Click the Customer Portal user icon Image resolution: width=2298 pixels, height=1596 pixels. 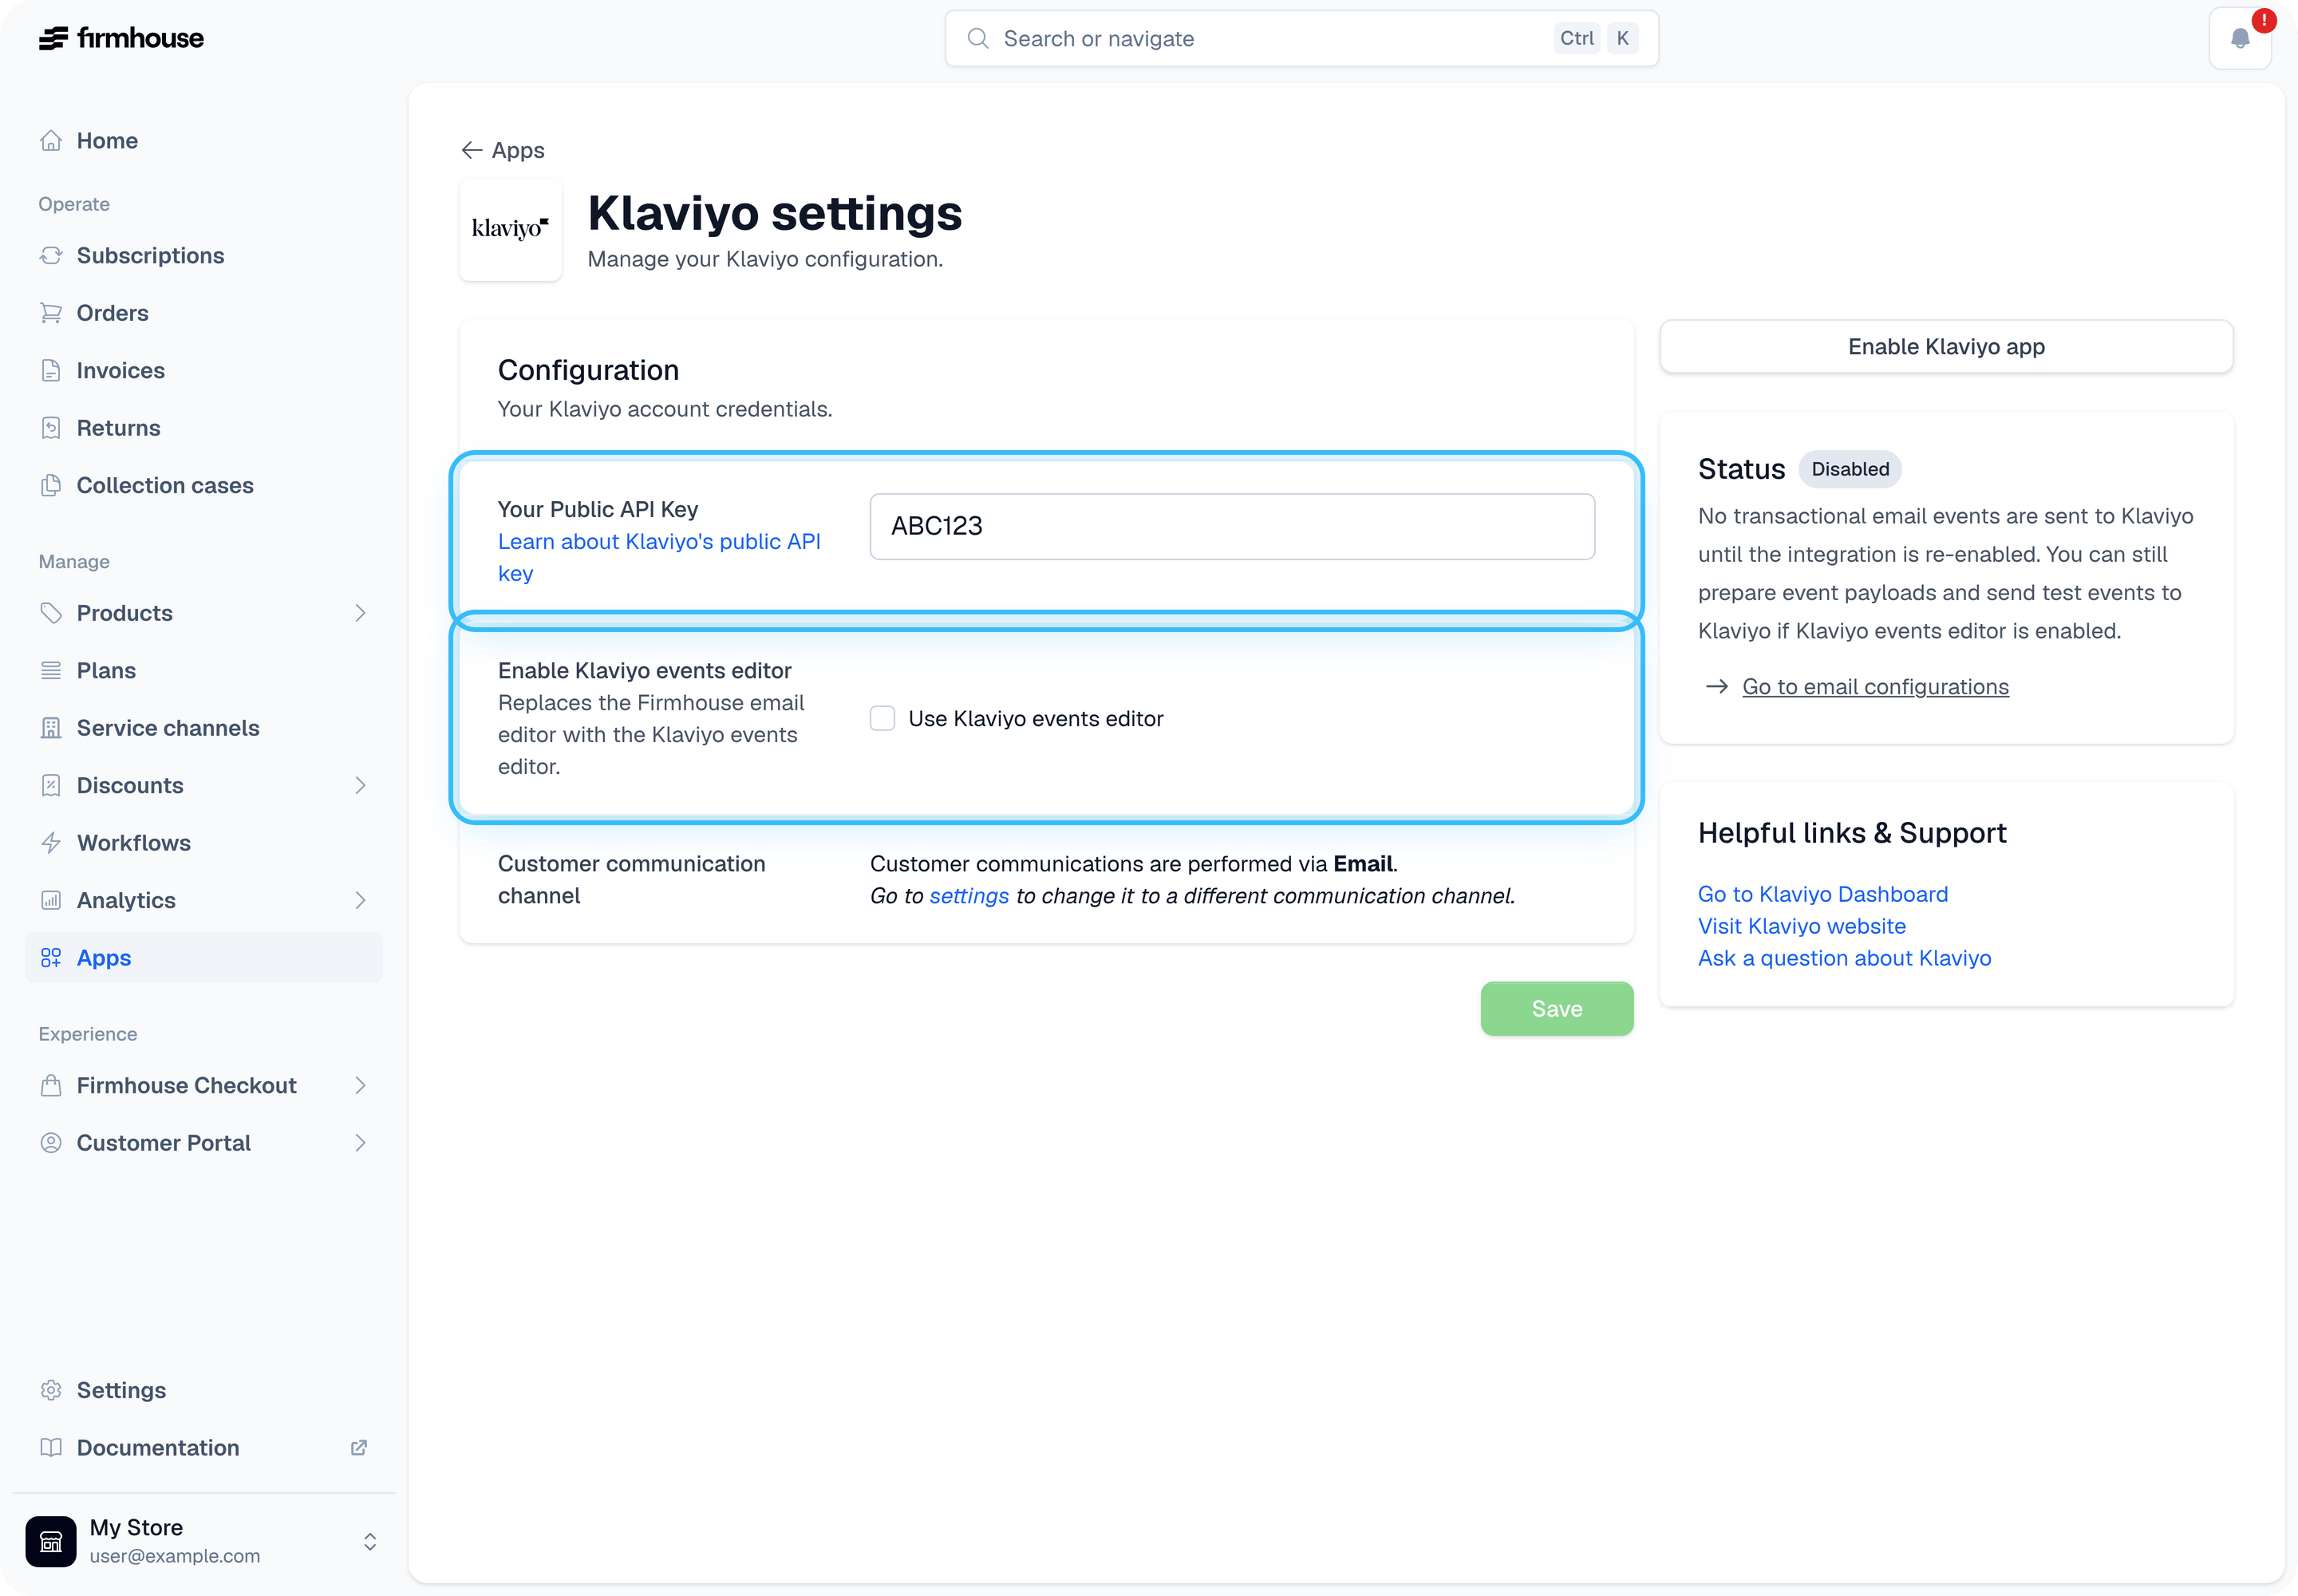point(51,1143)
